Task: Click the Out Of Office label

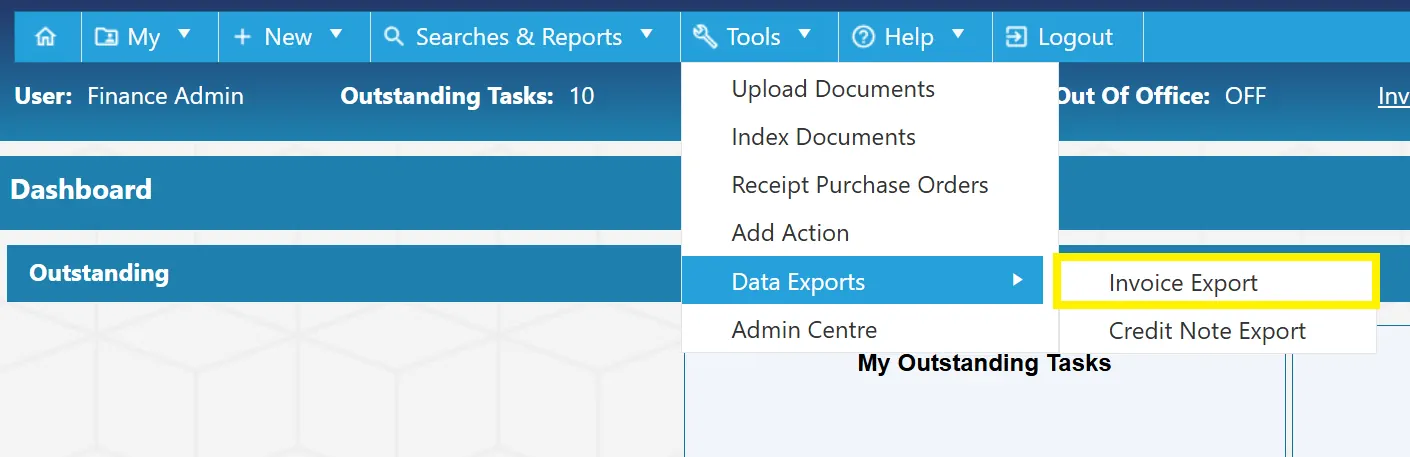Action: click(1133, 96)
